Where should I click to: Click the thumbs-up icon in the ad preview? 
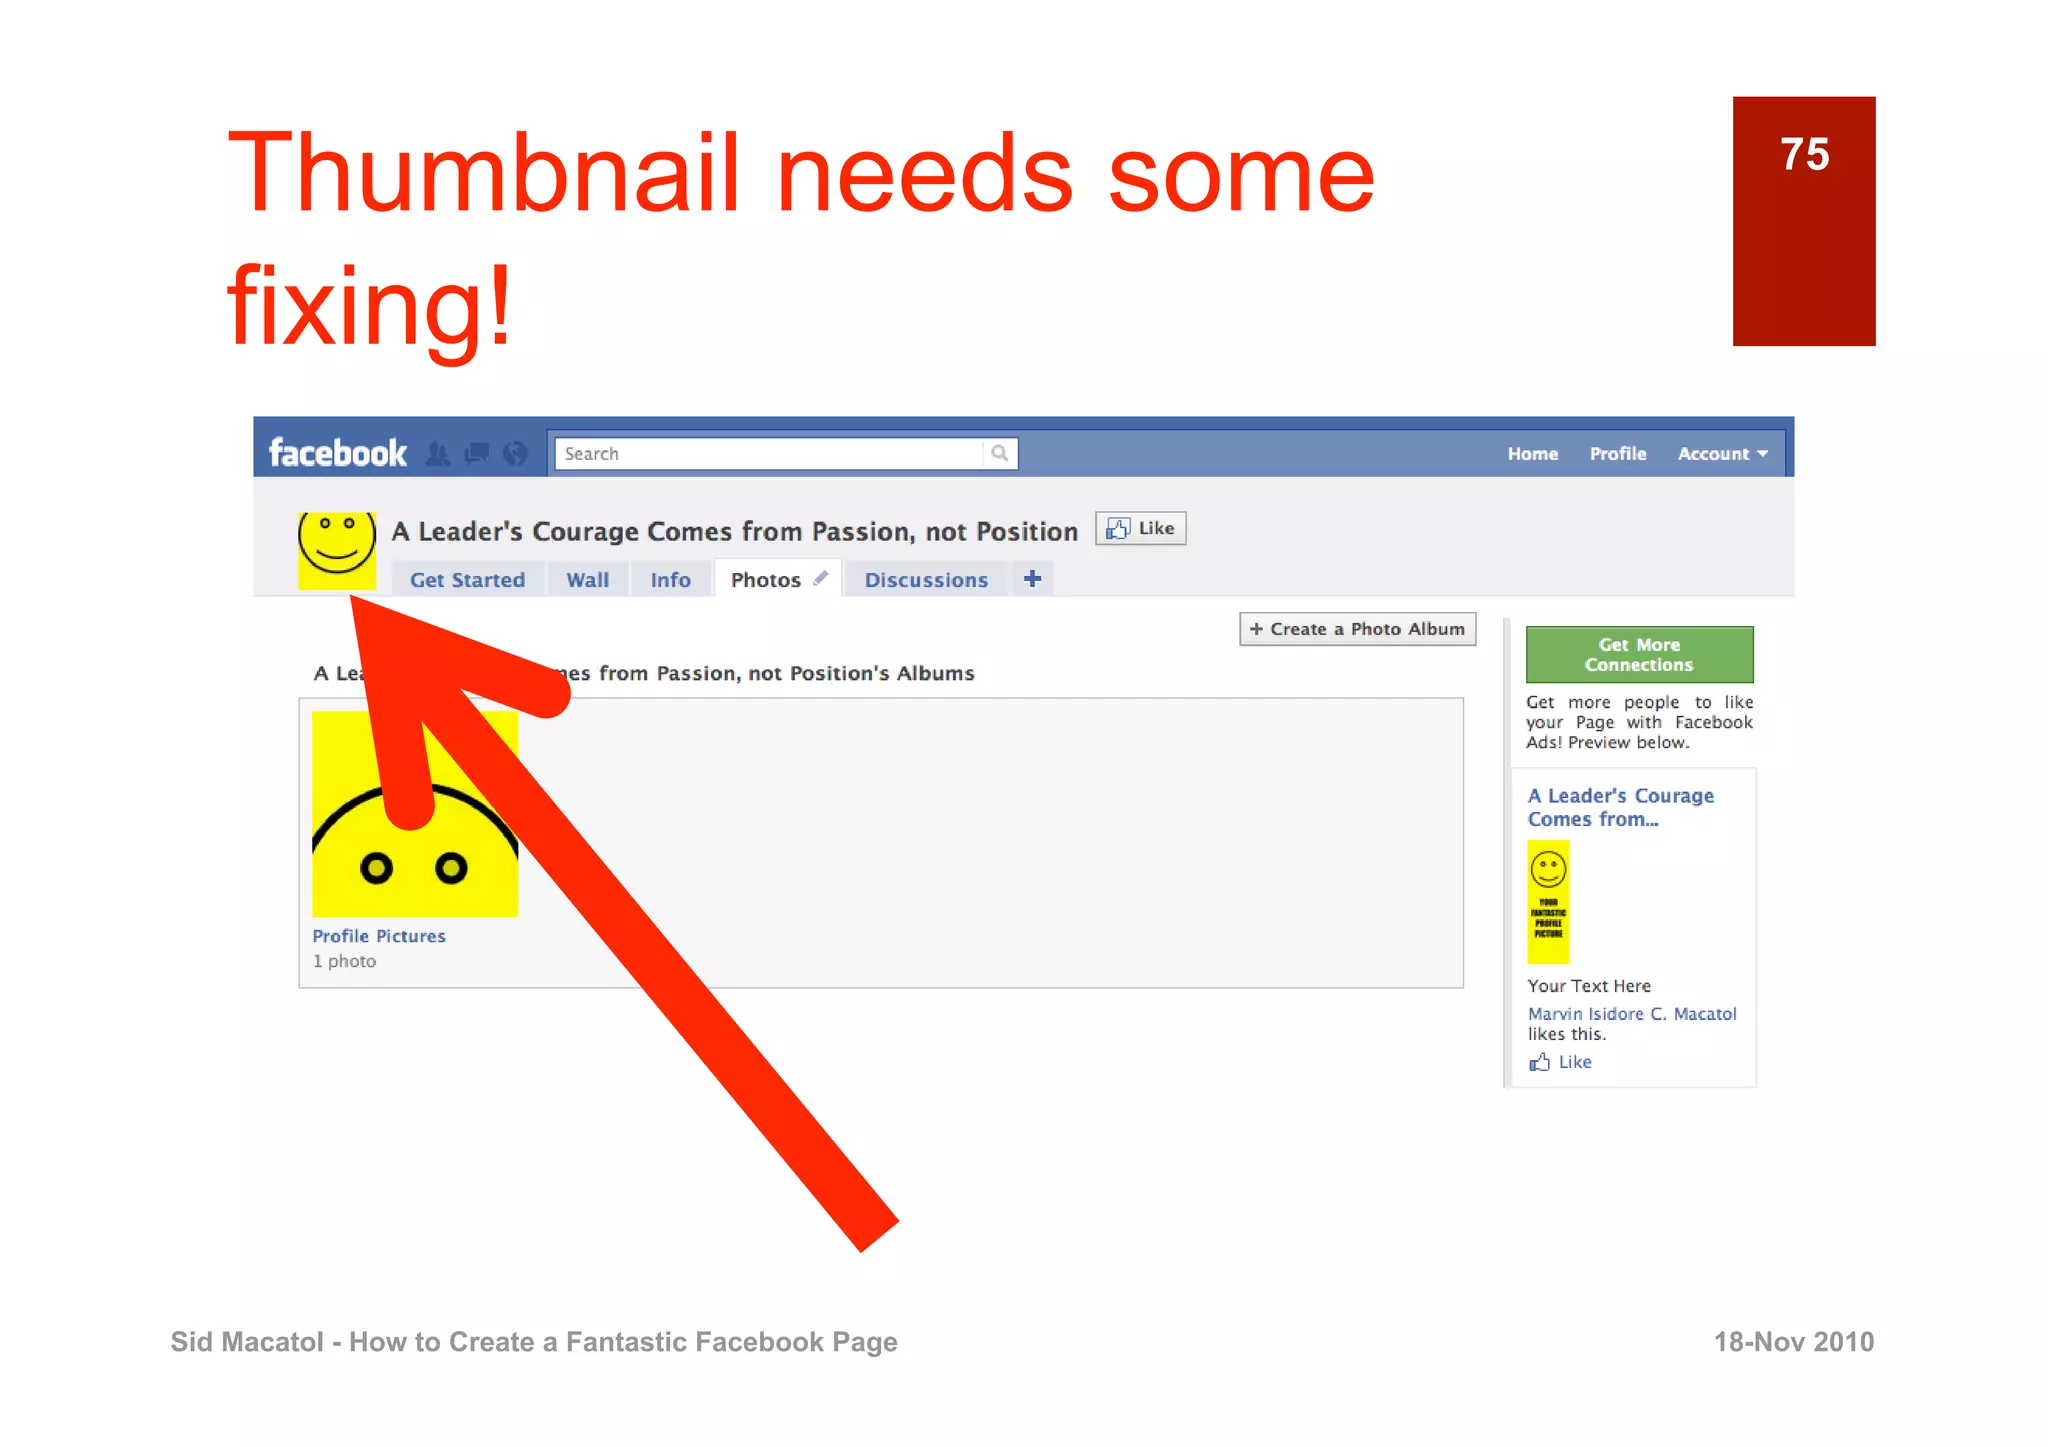click(1539, 1062)
